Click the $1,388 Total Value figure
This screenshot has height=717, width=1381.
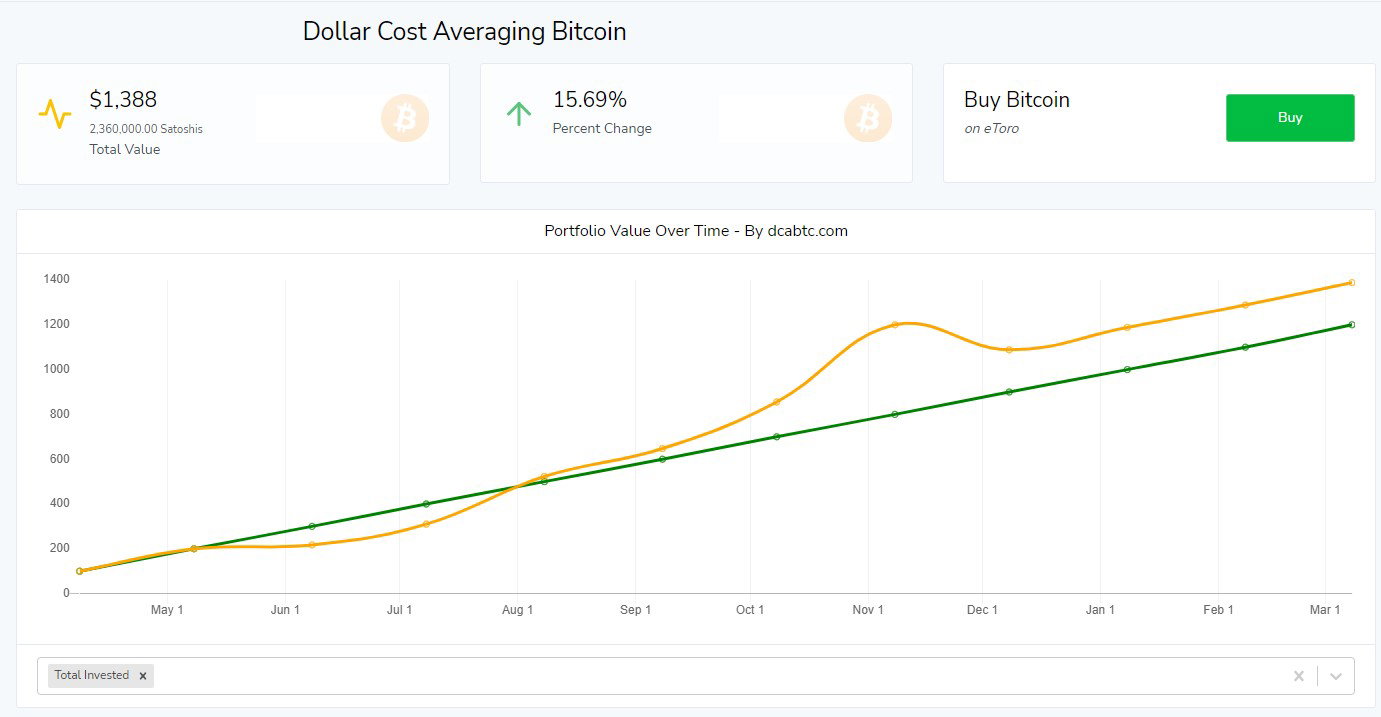(x=123, y=100)
